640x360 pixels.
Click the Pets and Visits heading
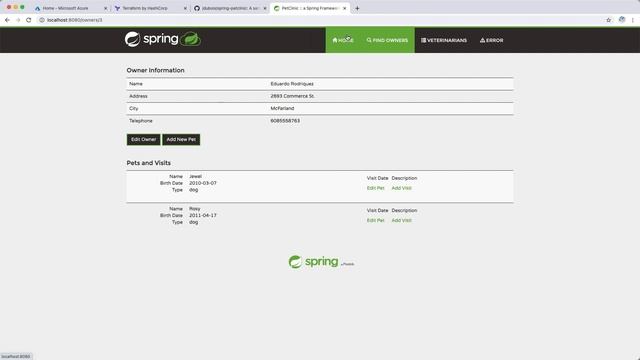[x=149, y=163]
